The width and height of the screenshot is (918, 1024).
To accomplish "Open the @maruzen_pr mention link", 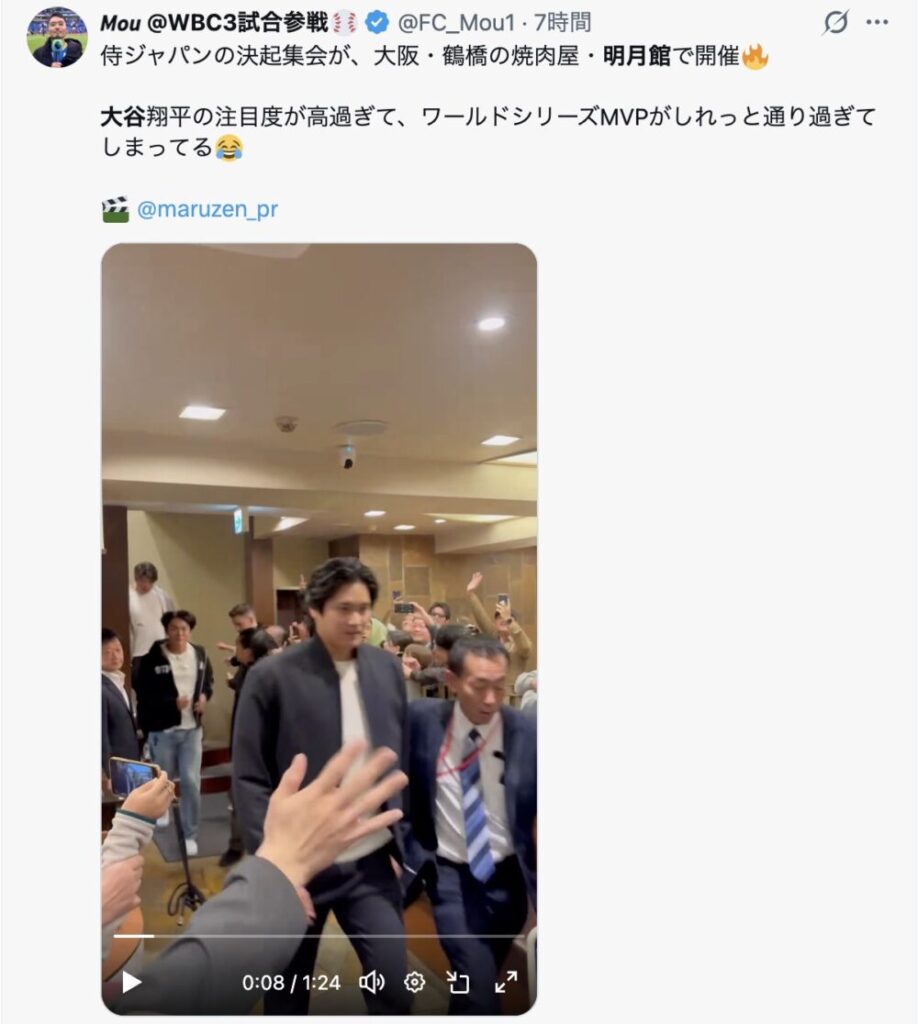I will tap(208, 209).
